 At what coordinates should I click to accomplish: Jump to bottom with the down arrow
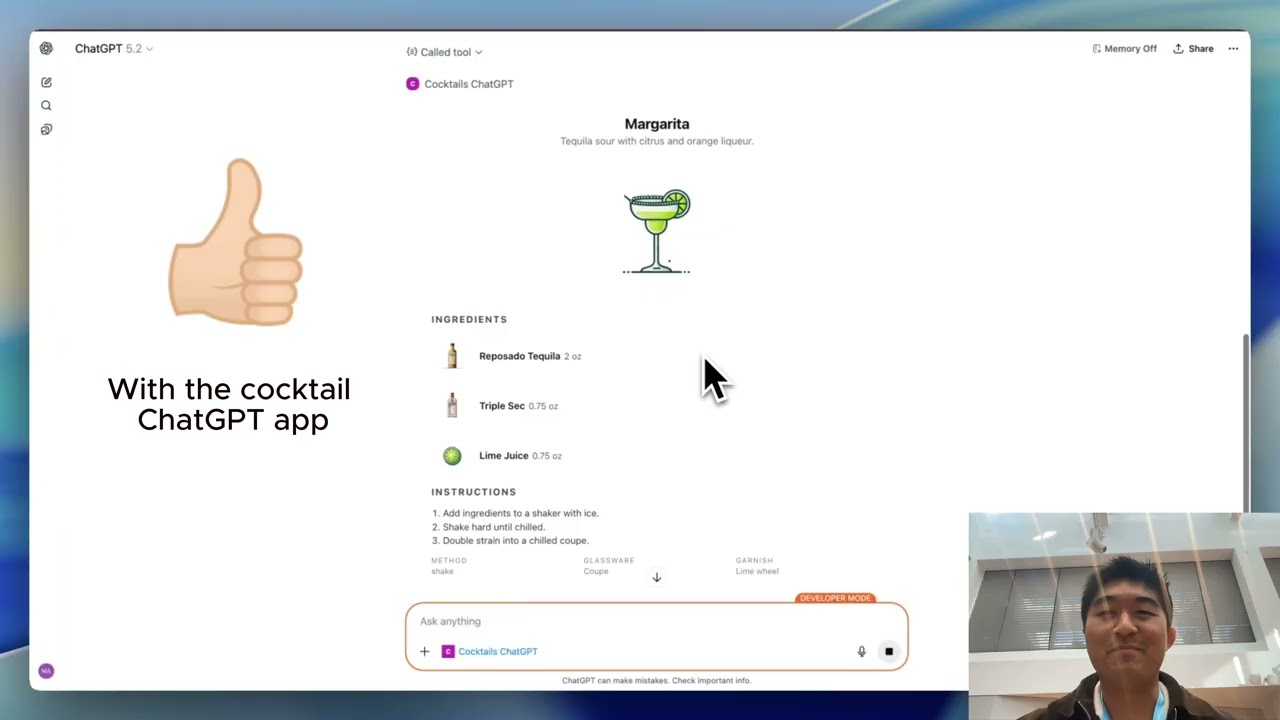click(x=657, y=577)
